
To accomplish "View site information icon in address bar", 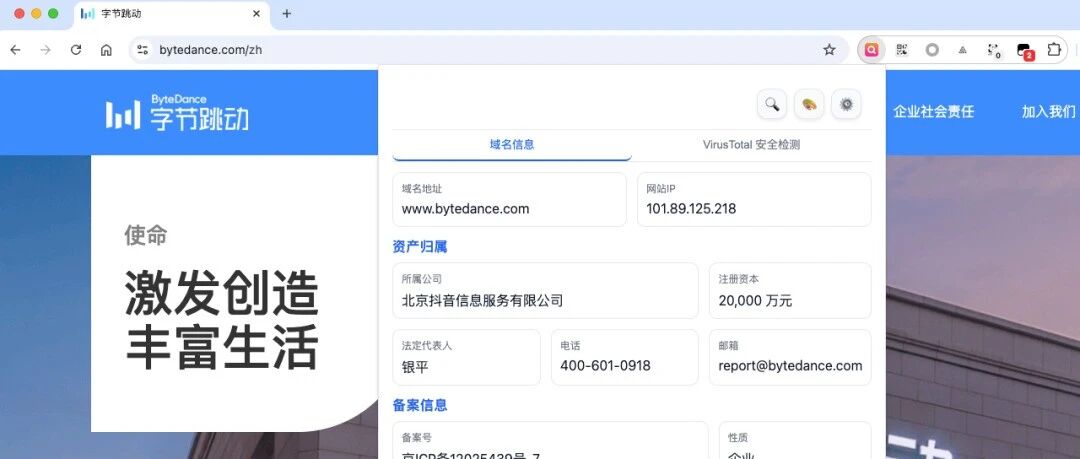I will tap(143, 50).
